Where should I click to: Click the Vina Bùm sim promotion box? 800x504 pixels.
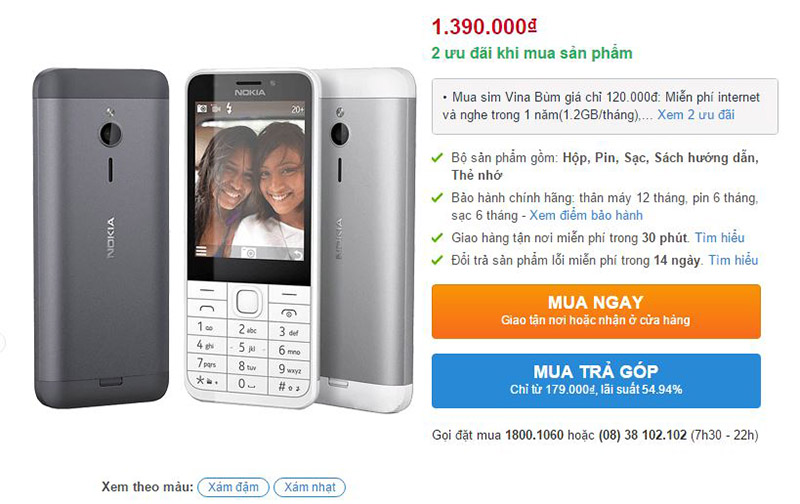pyautogui.click(x=605, y=106)
